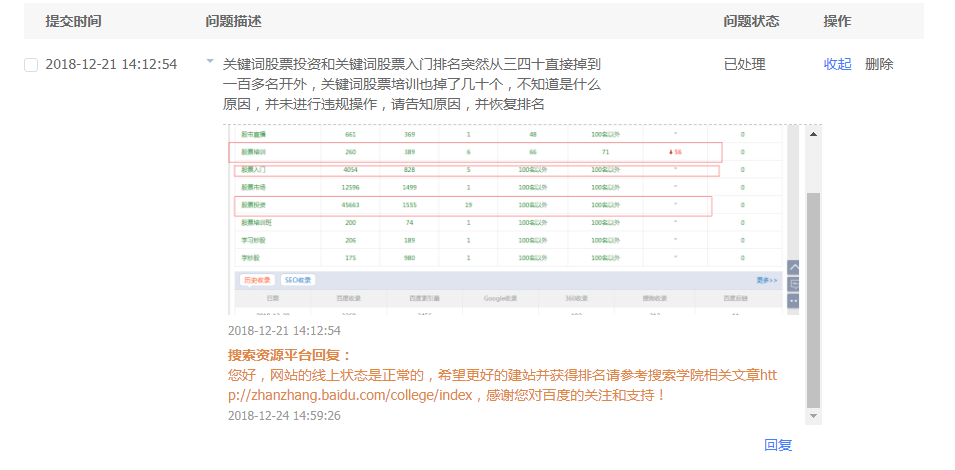Click the 问题状态 column header
This screenshot has width=955, height=470.
(751, 21)
